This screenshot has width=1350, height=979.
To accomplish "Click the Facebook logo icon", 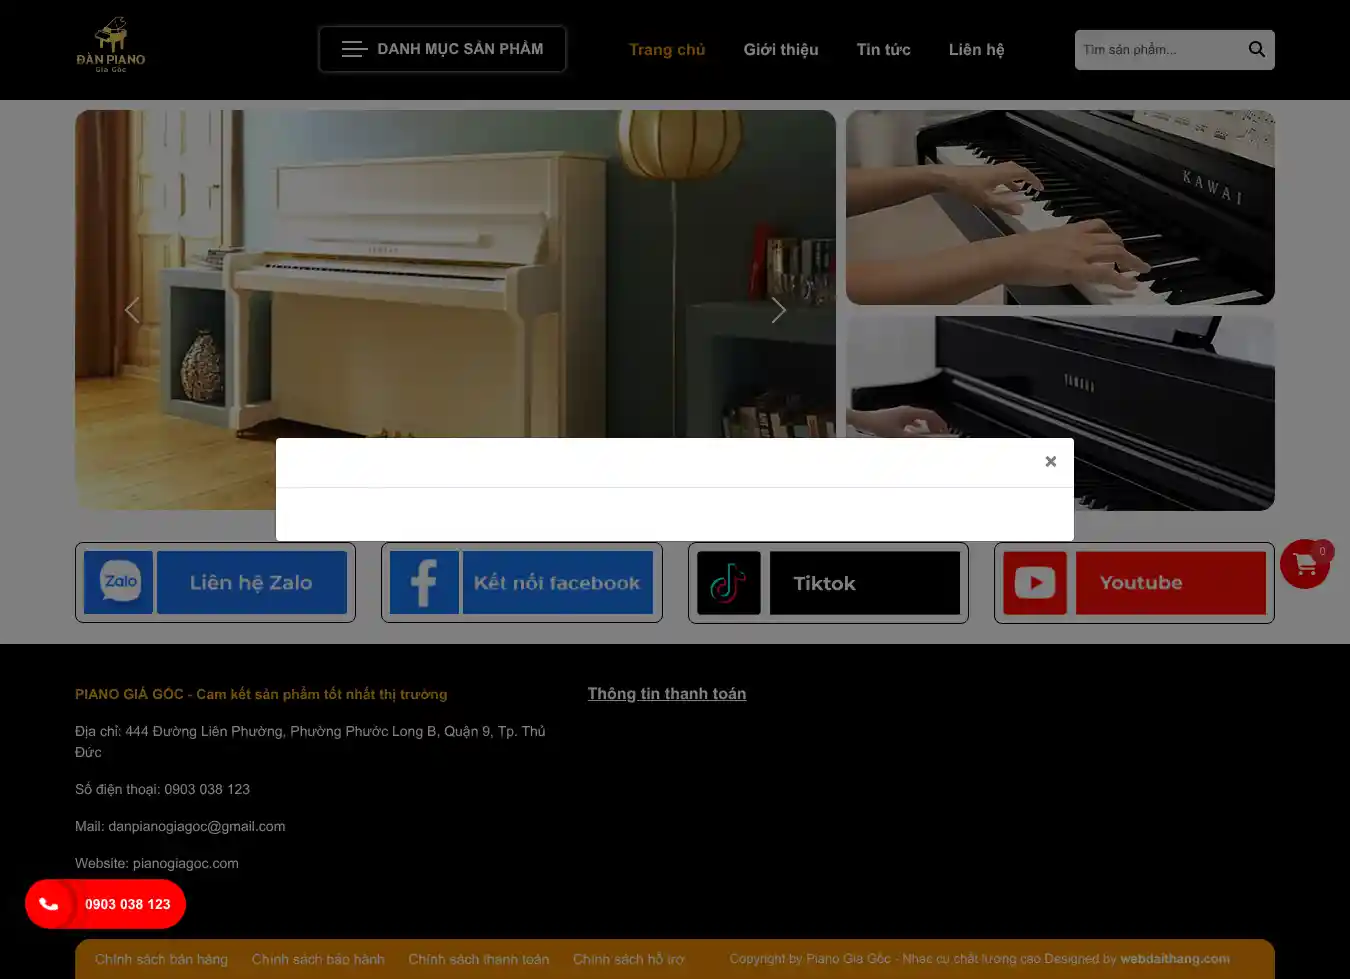I will 424,582.
